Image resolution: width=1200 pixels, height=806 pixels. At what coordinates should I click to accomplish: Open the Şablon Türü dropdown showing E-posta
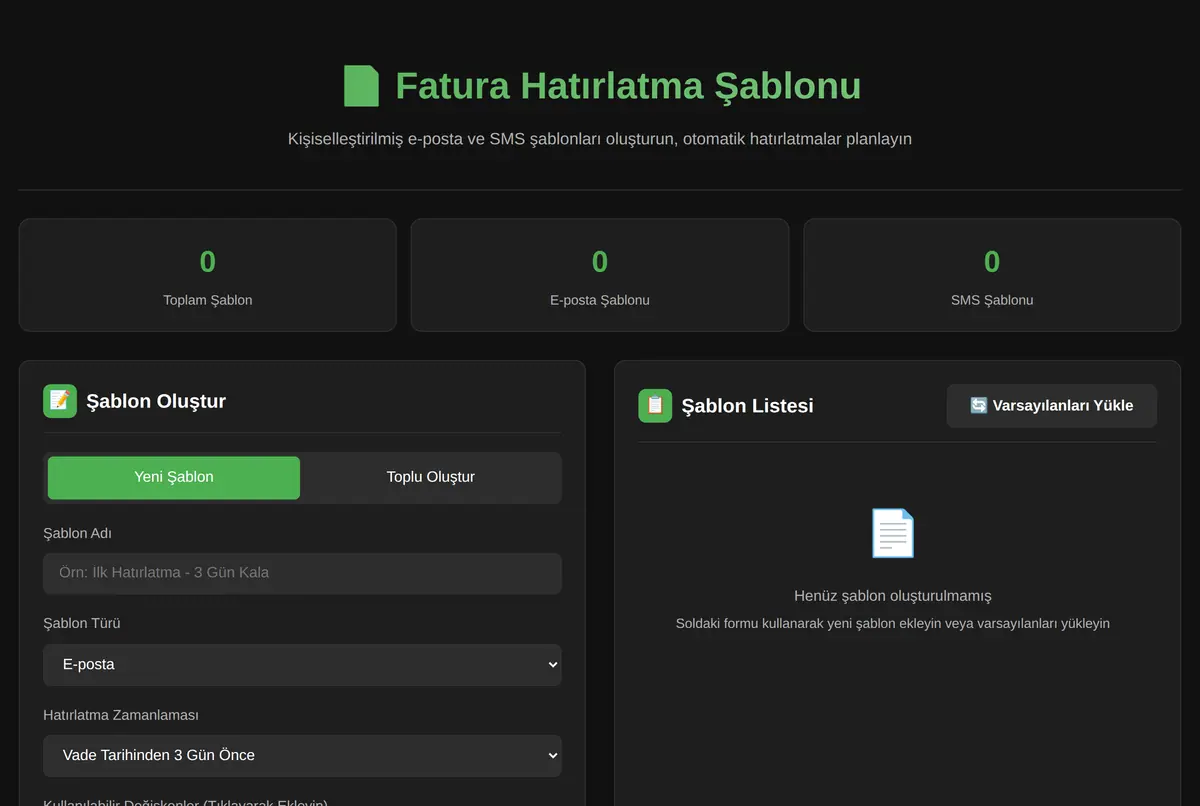tap(302, 664)
